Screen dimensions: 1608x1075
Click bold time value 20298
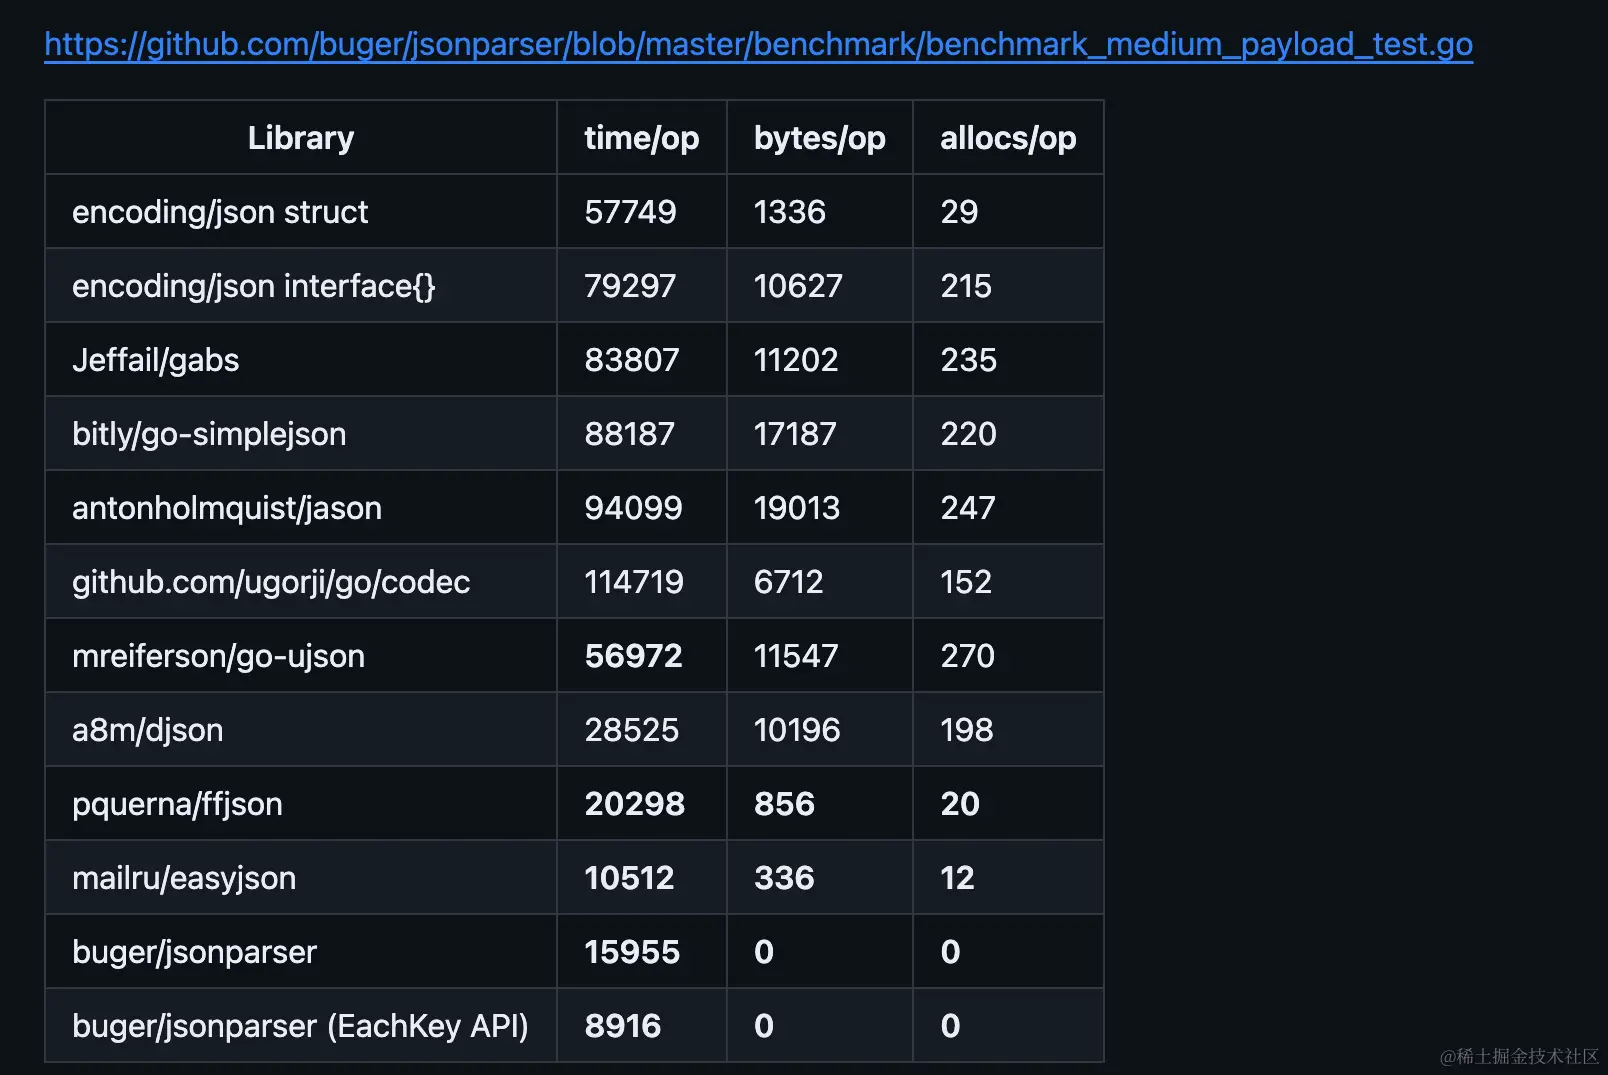click(635, 804)
